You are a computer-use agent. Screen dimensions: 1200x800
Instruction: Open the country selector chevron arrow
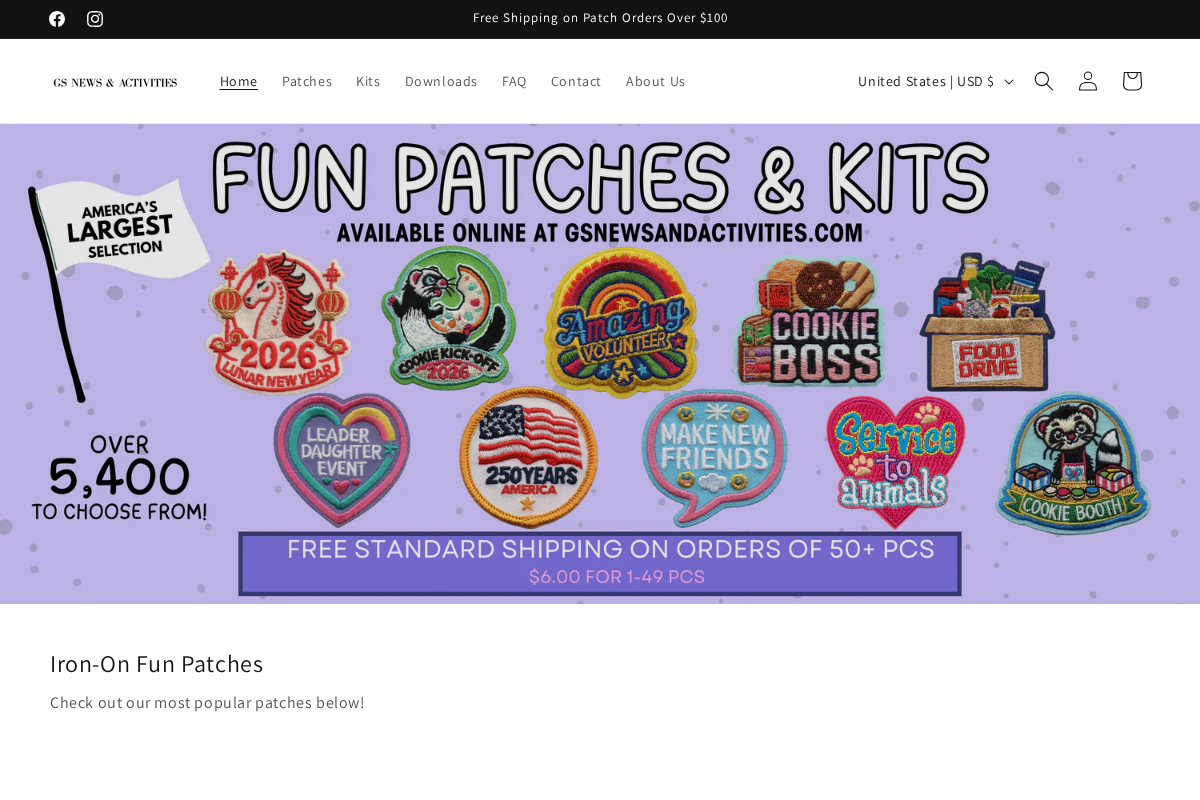click(x=1009, y=81)
